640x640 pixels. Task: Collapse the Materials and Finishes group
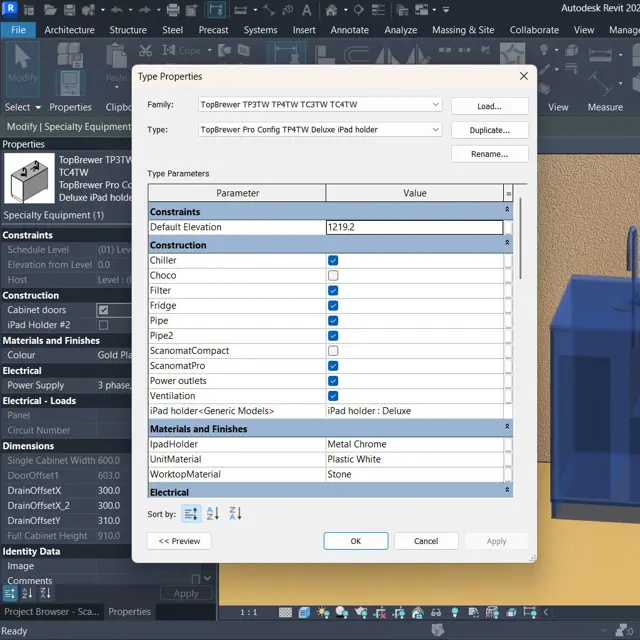coord(507,427)
